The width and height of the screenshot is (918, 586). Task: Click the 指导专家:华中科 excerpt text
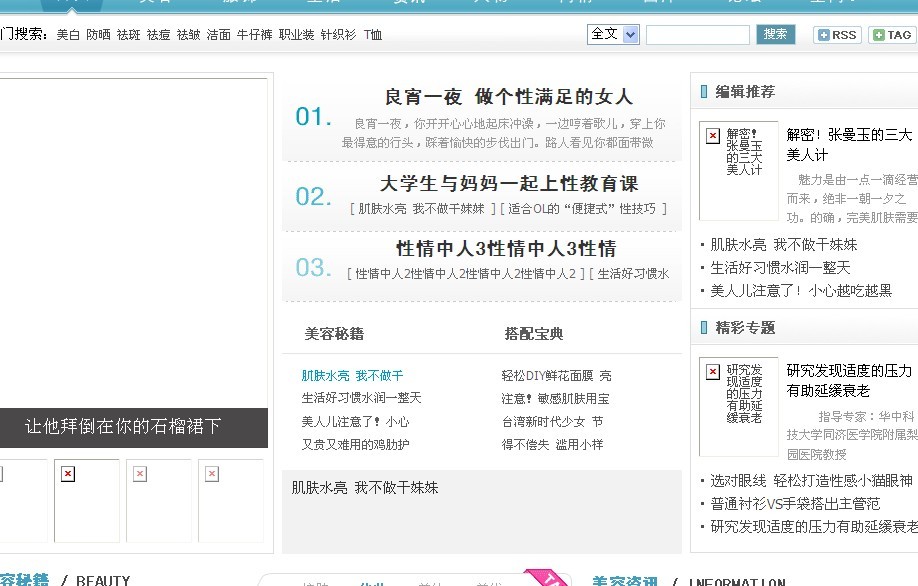(x=852, y=435)
